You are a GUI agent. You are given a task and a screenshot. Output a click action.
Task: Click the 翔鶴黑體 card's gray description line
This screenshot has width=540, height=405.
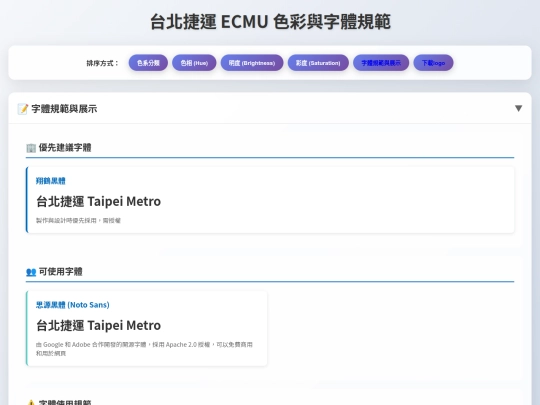(78, 220)
